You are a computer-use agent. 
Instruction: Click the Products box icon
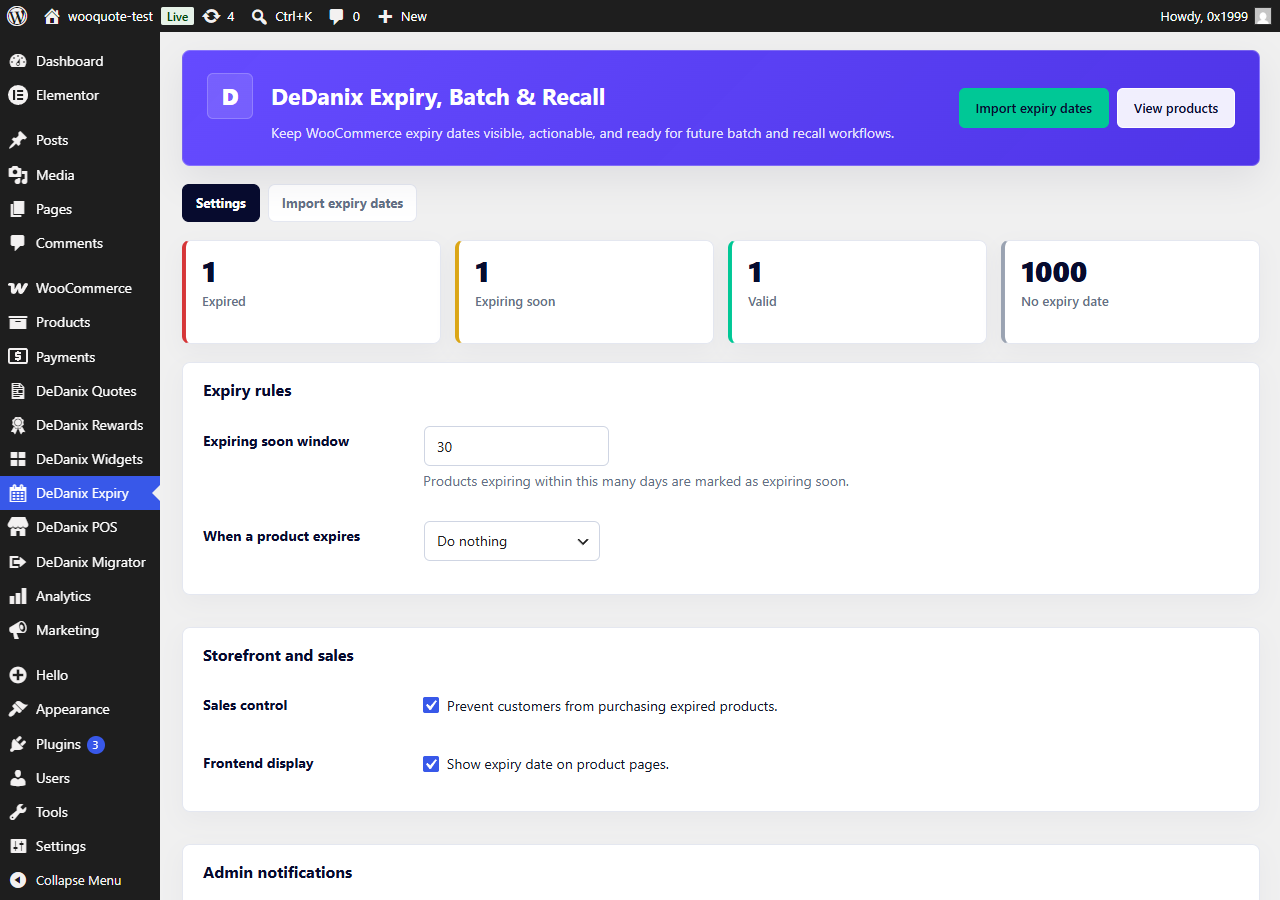click(18, 322)
